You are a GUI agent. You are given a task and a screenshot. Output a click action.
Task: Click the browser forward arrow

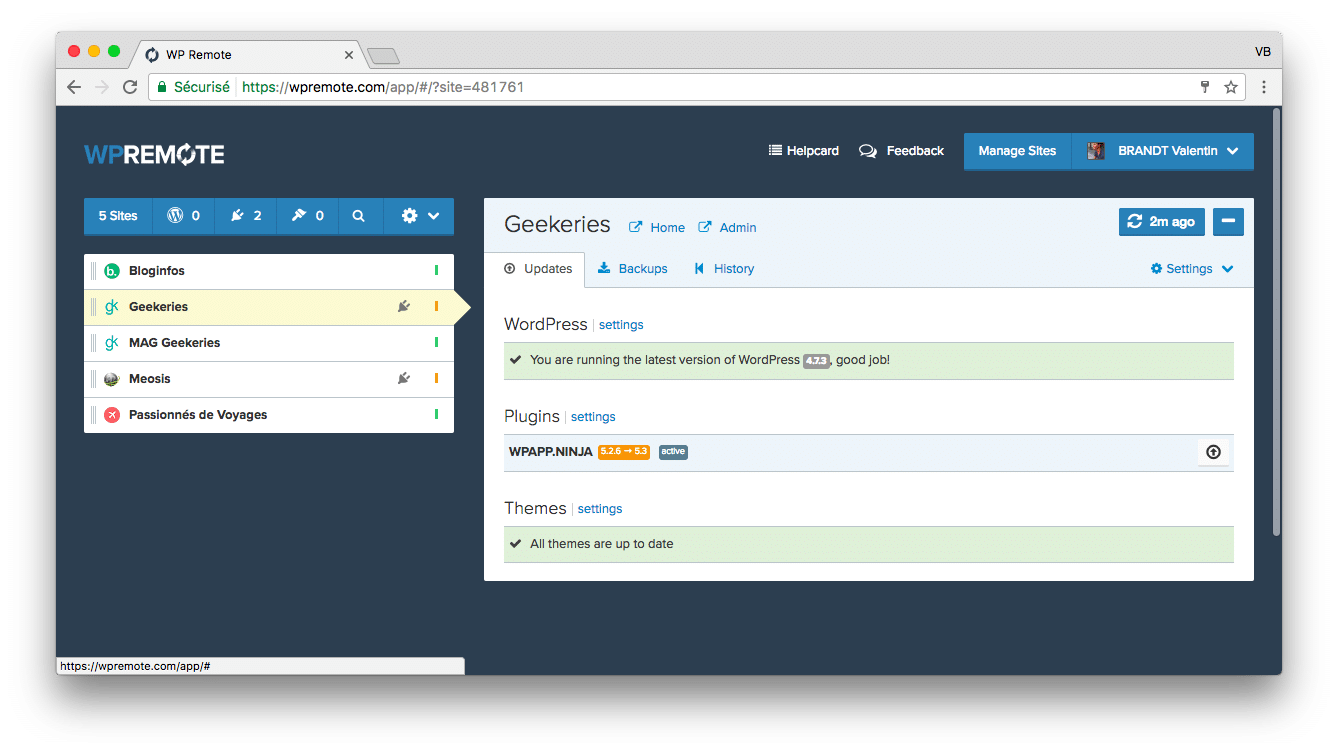pyautogui.click(x=102, y=87)
